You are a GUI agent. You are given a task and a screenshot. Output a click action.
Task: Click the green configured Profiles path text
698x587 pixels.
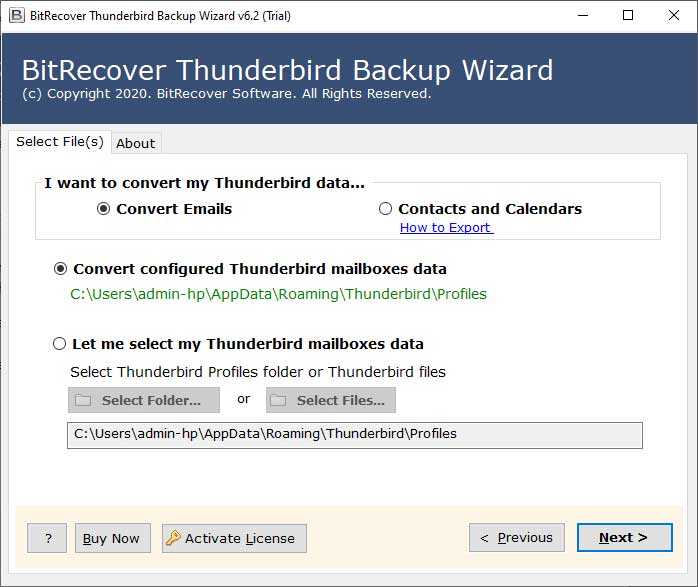[x=278, y=294]
